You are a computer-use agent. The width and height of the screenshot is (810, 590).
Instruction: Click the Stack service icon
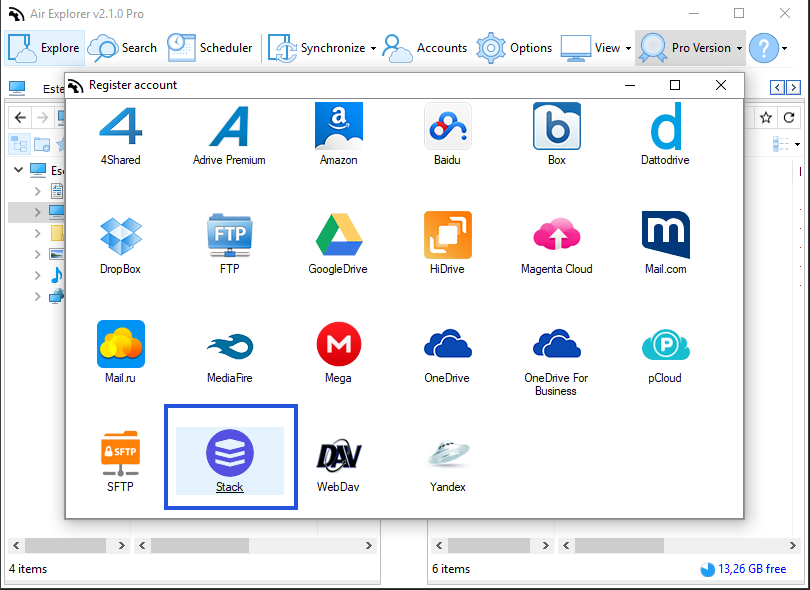pos(229,454)
